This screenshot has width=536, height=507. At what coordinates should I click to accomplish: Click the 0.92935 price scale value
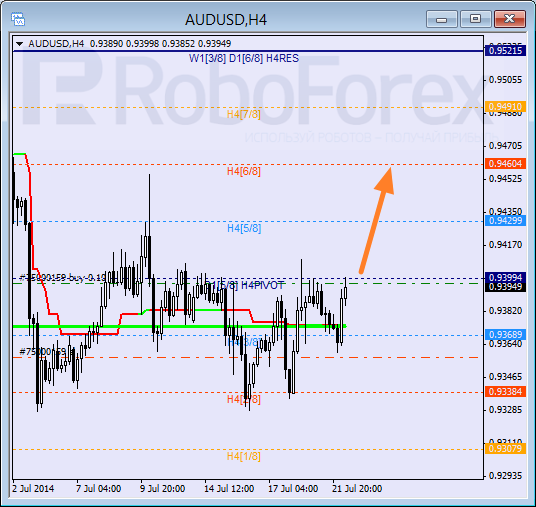[x=506, y=476]
